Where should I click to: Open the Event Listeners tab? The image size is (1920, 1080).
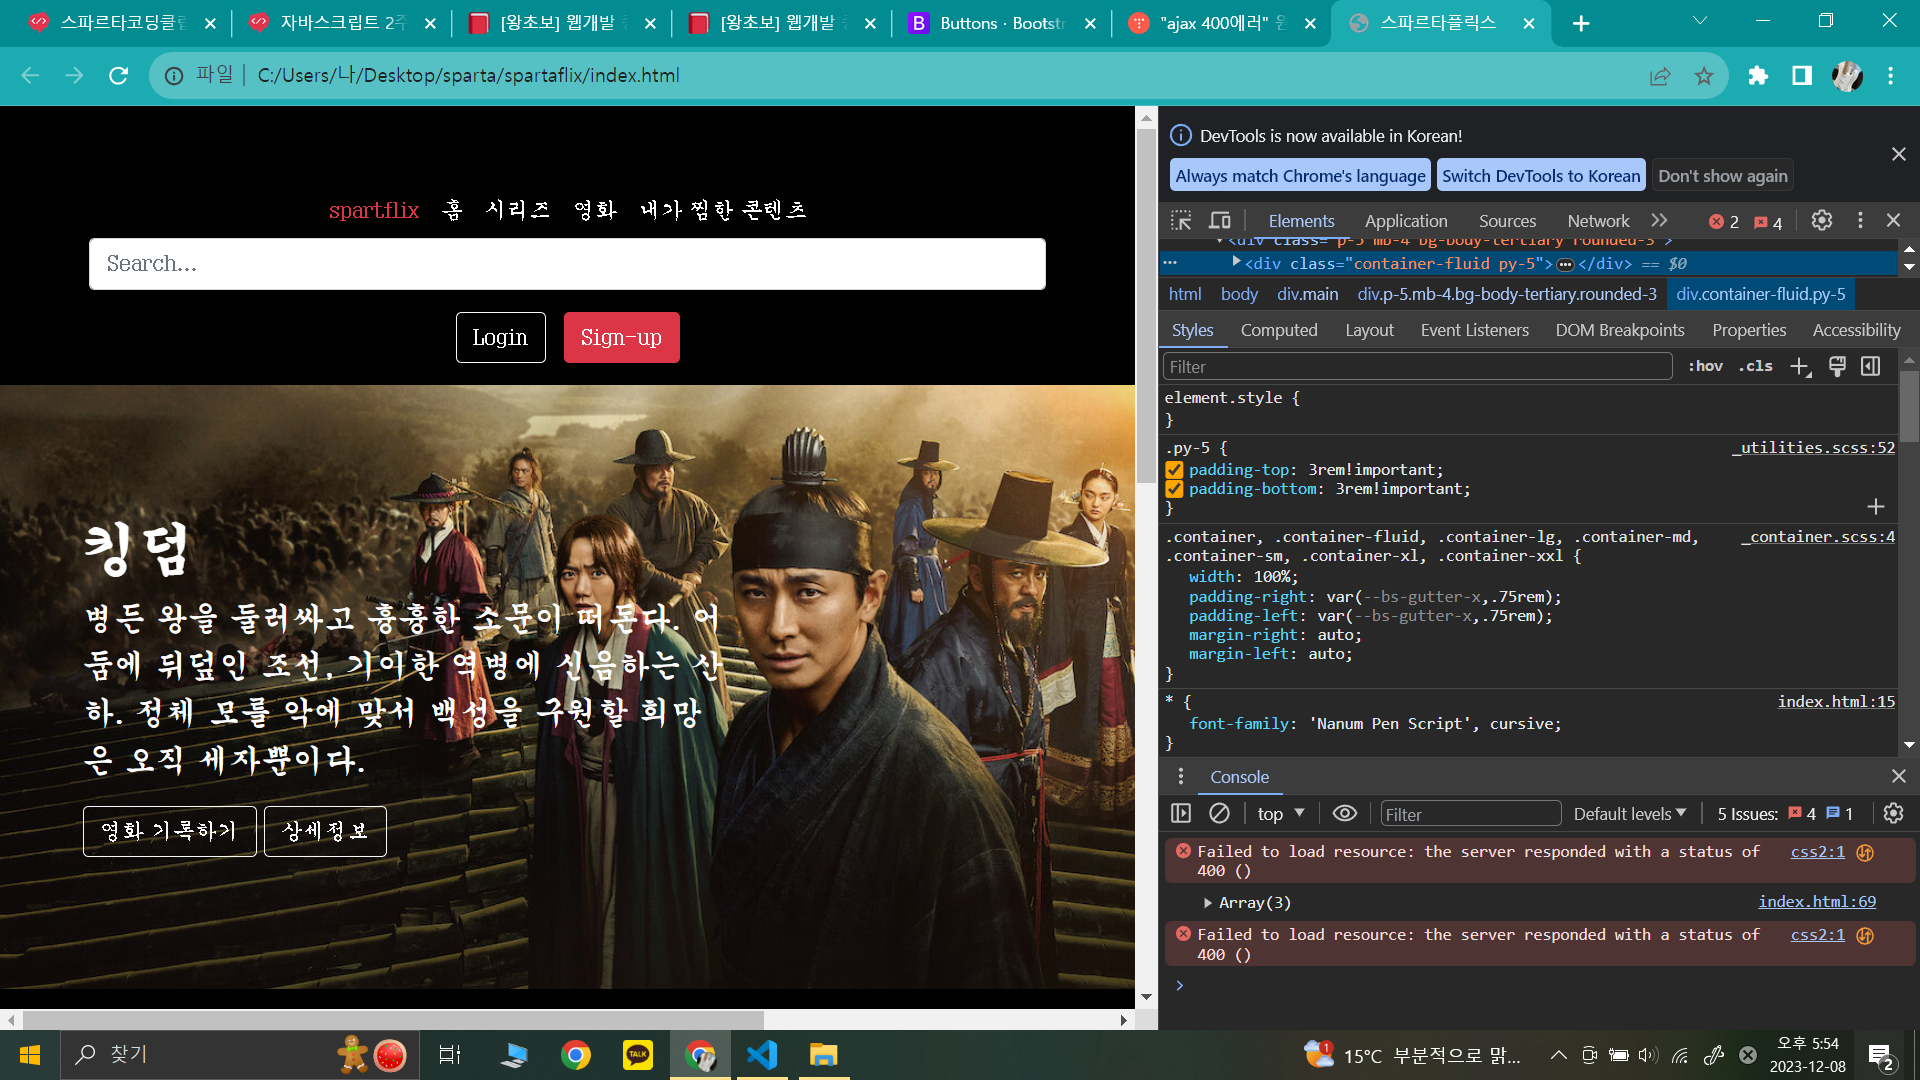pyautogui.click(x=1474, y=330)
